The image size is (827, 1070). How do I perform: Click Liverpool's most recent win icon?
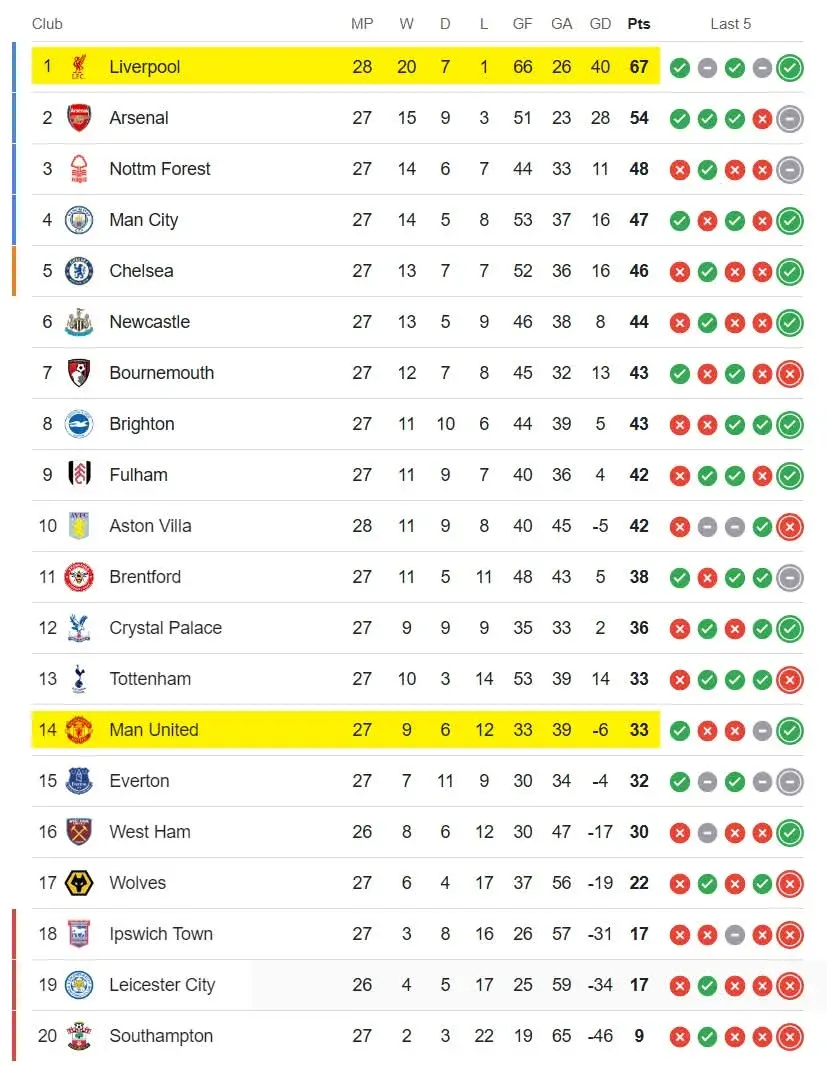click(x=789, y=68)
